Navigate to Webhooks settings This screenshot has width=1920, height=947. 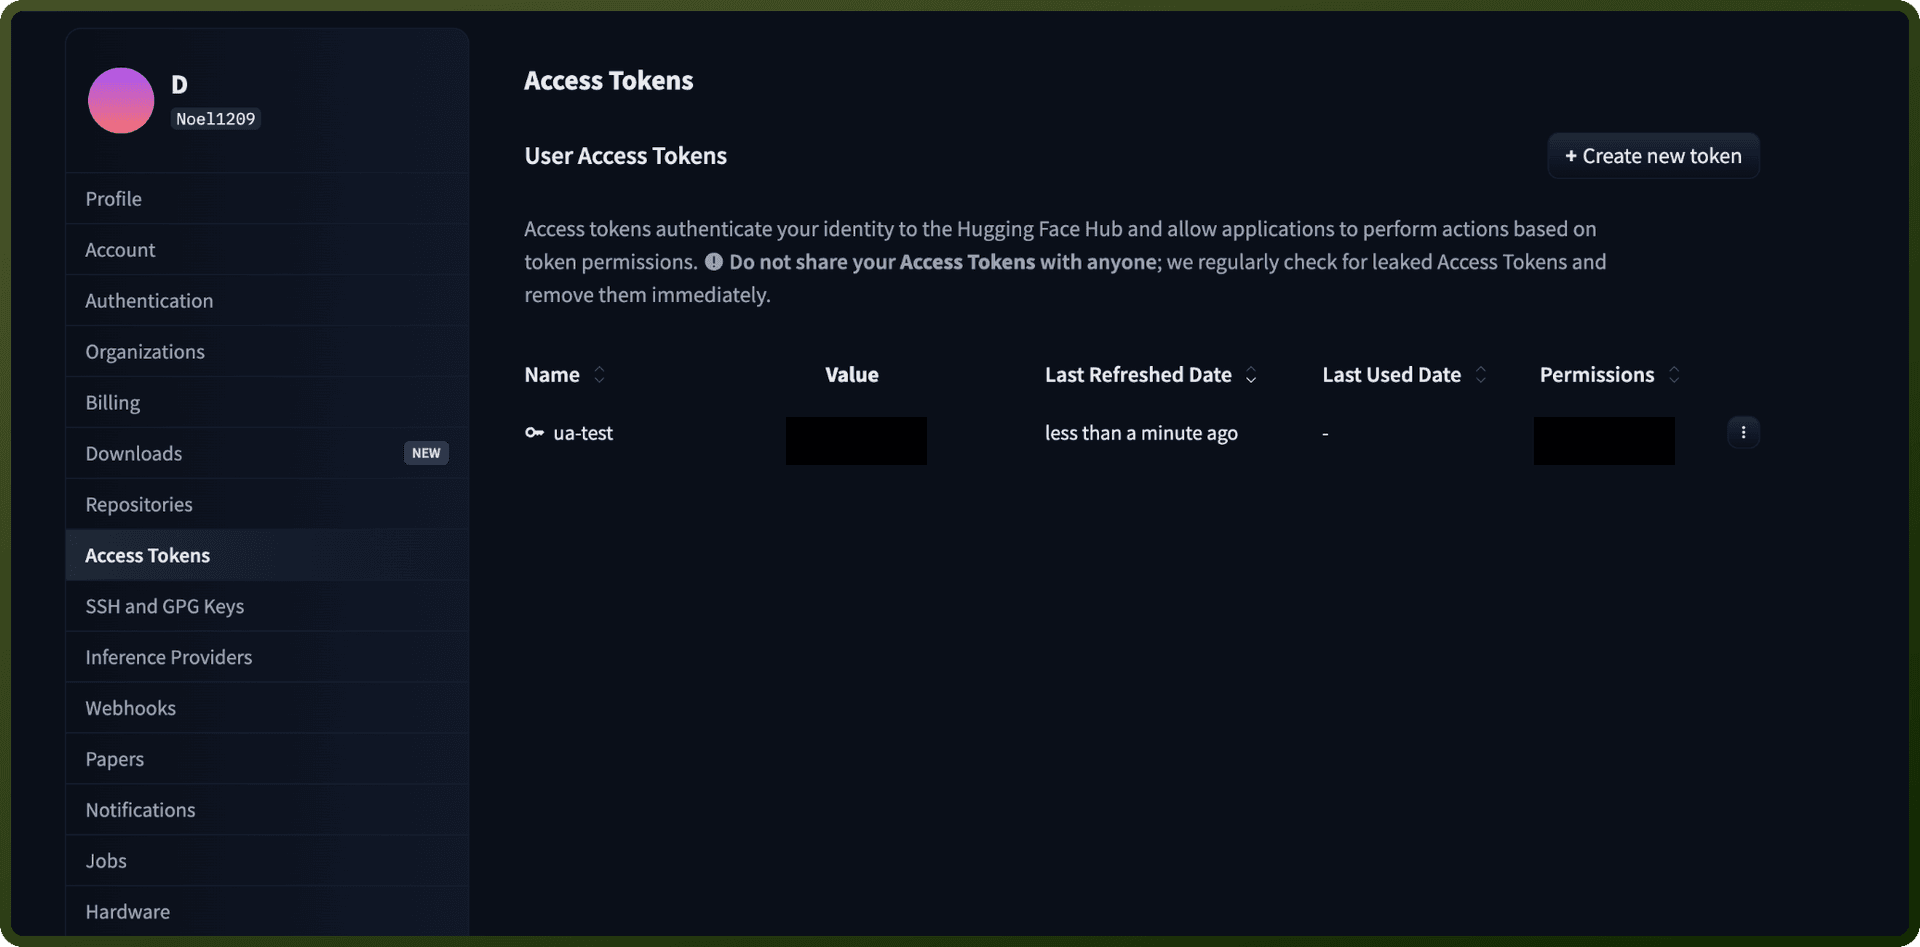(267, 709)
